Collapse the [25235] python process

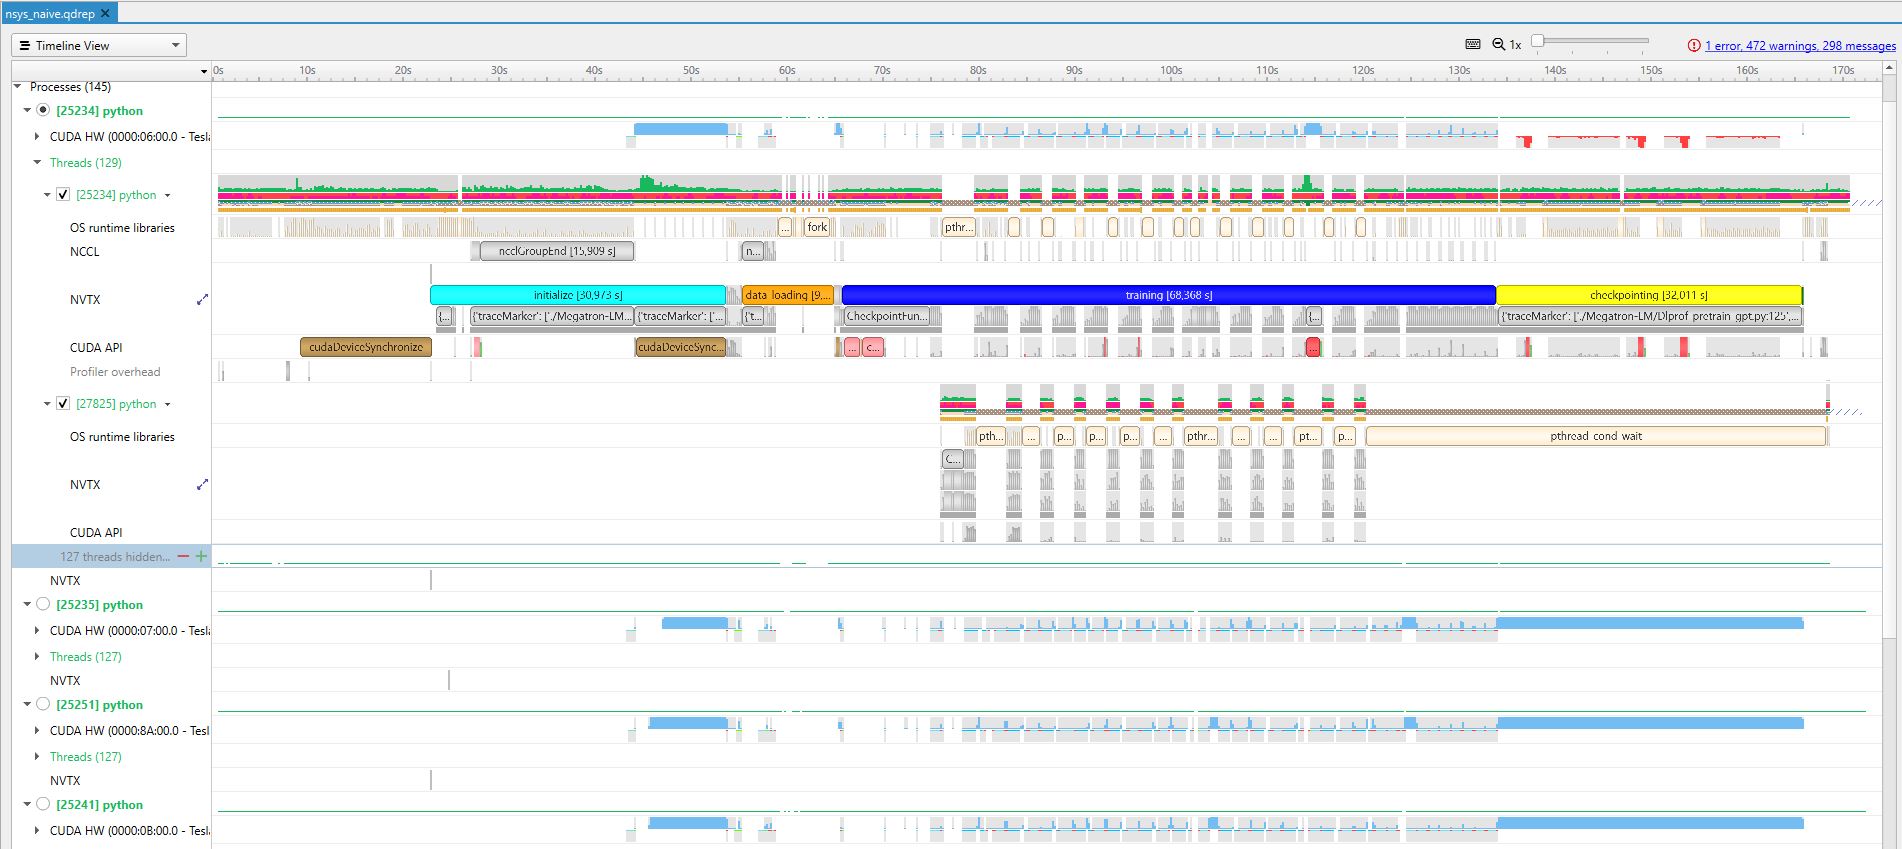(x=28, y=604)
